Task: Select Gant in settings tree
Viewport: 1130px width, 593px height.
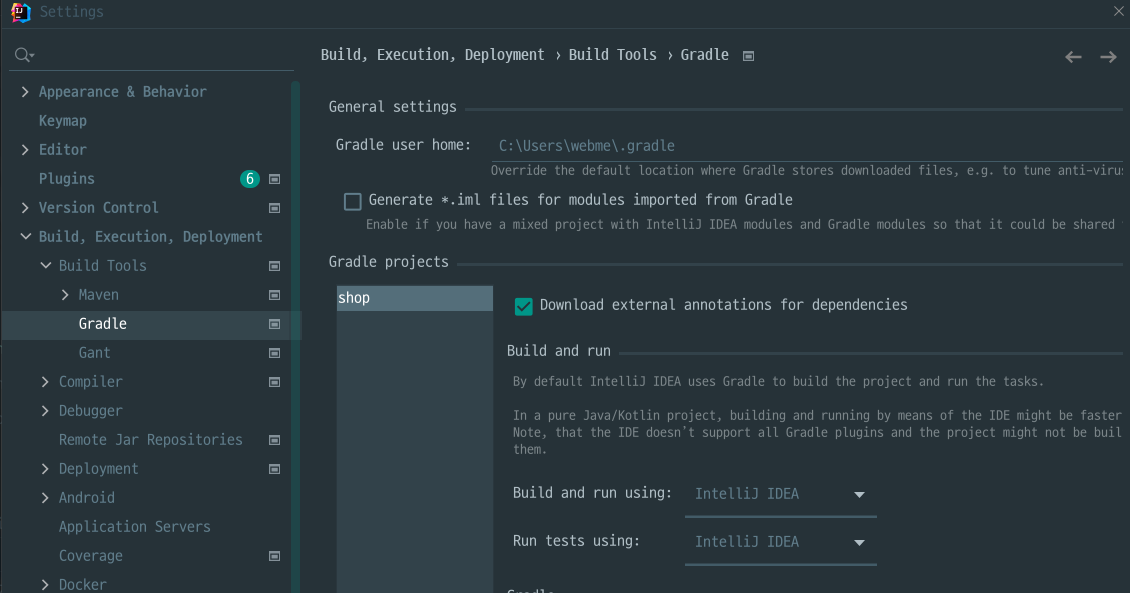Action: pyautogui.click(x=94, y=353)
